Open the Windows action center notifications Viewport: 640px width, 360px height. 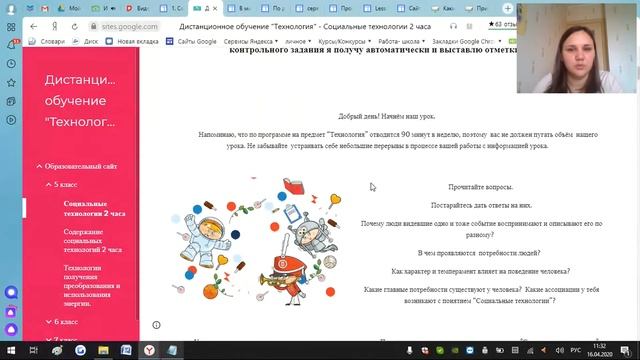(625, 350)
